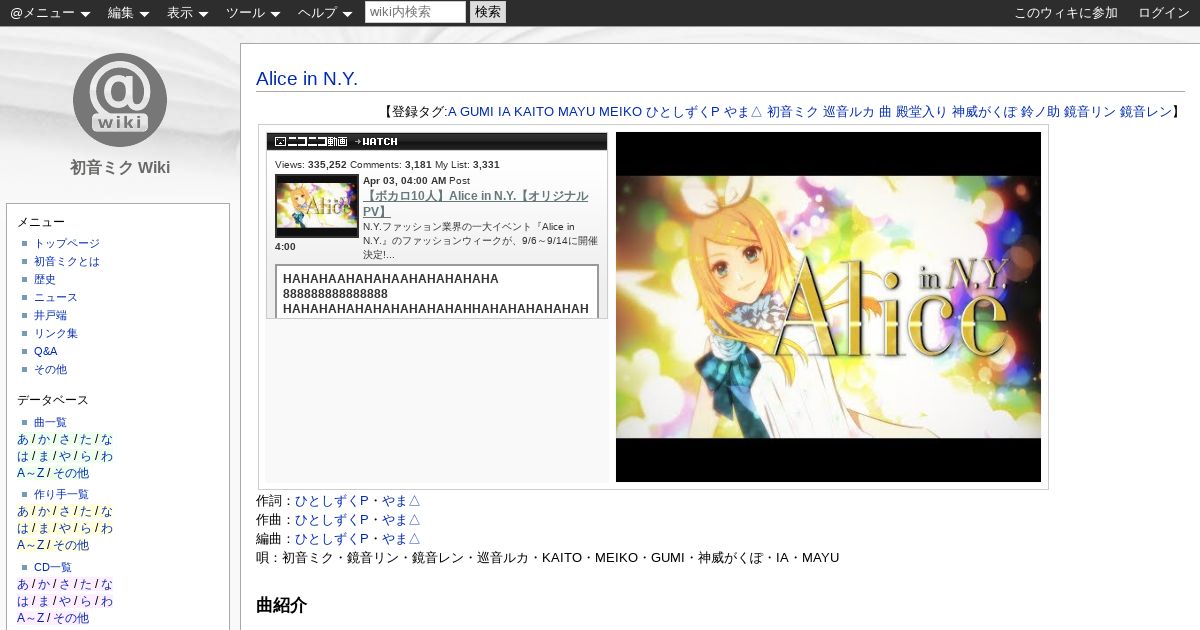The image size is (1200, 630).
Task: Focus the wiki内検索 search field
Action: 415,12
